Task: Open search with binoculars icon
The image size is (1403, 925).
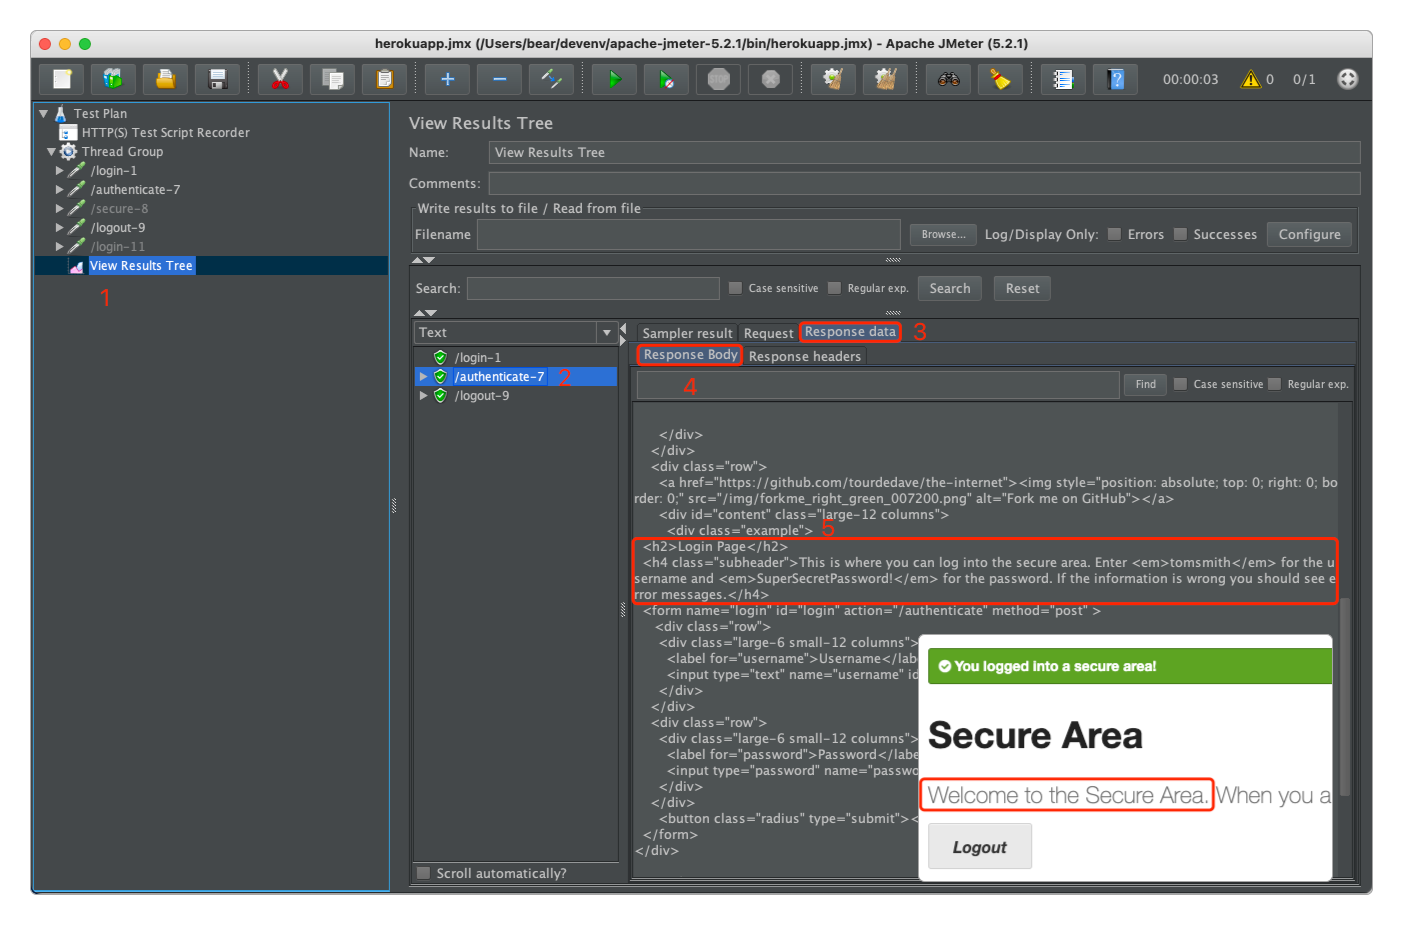Action: (948, 79)
